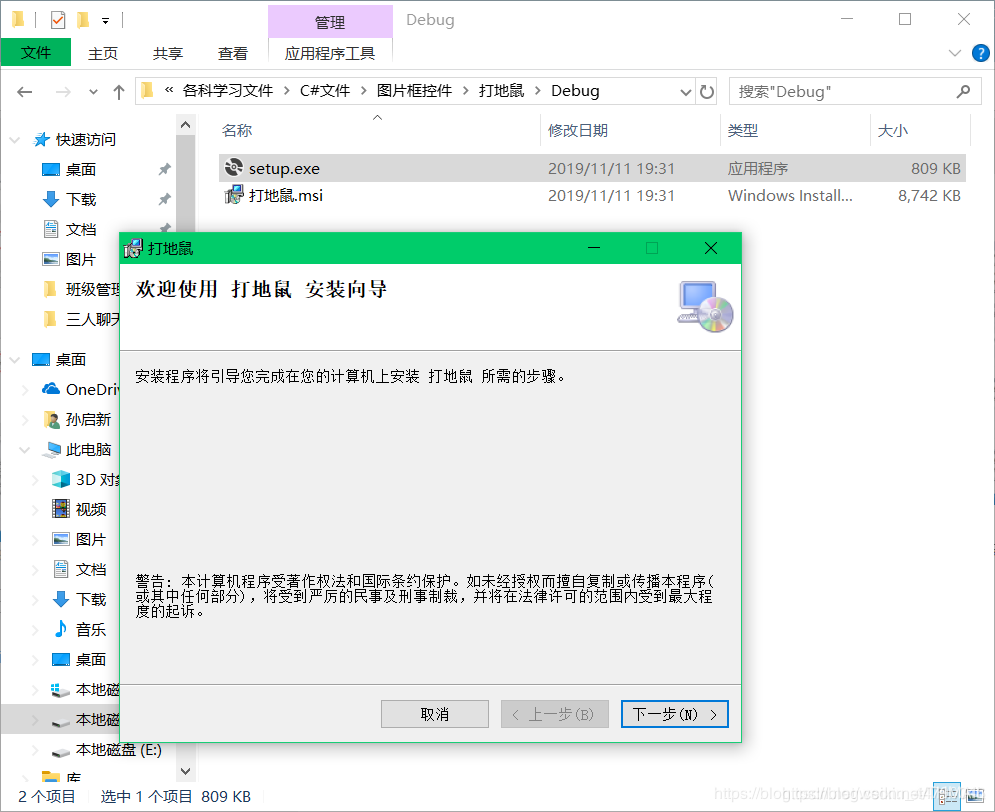Click the blue Help question mark icon
The width and height of the screenshot is (995, 812).
point(980,53)
